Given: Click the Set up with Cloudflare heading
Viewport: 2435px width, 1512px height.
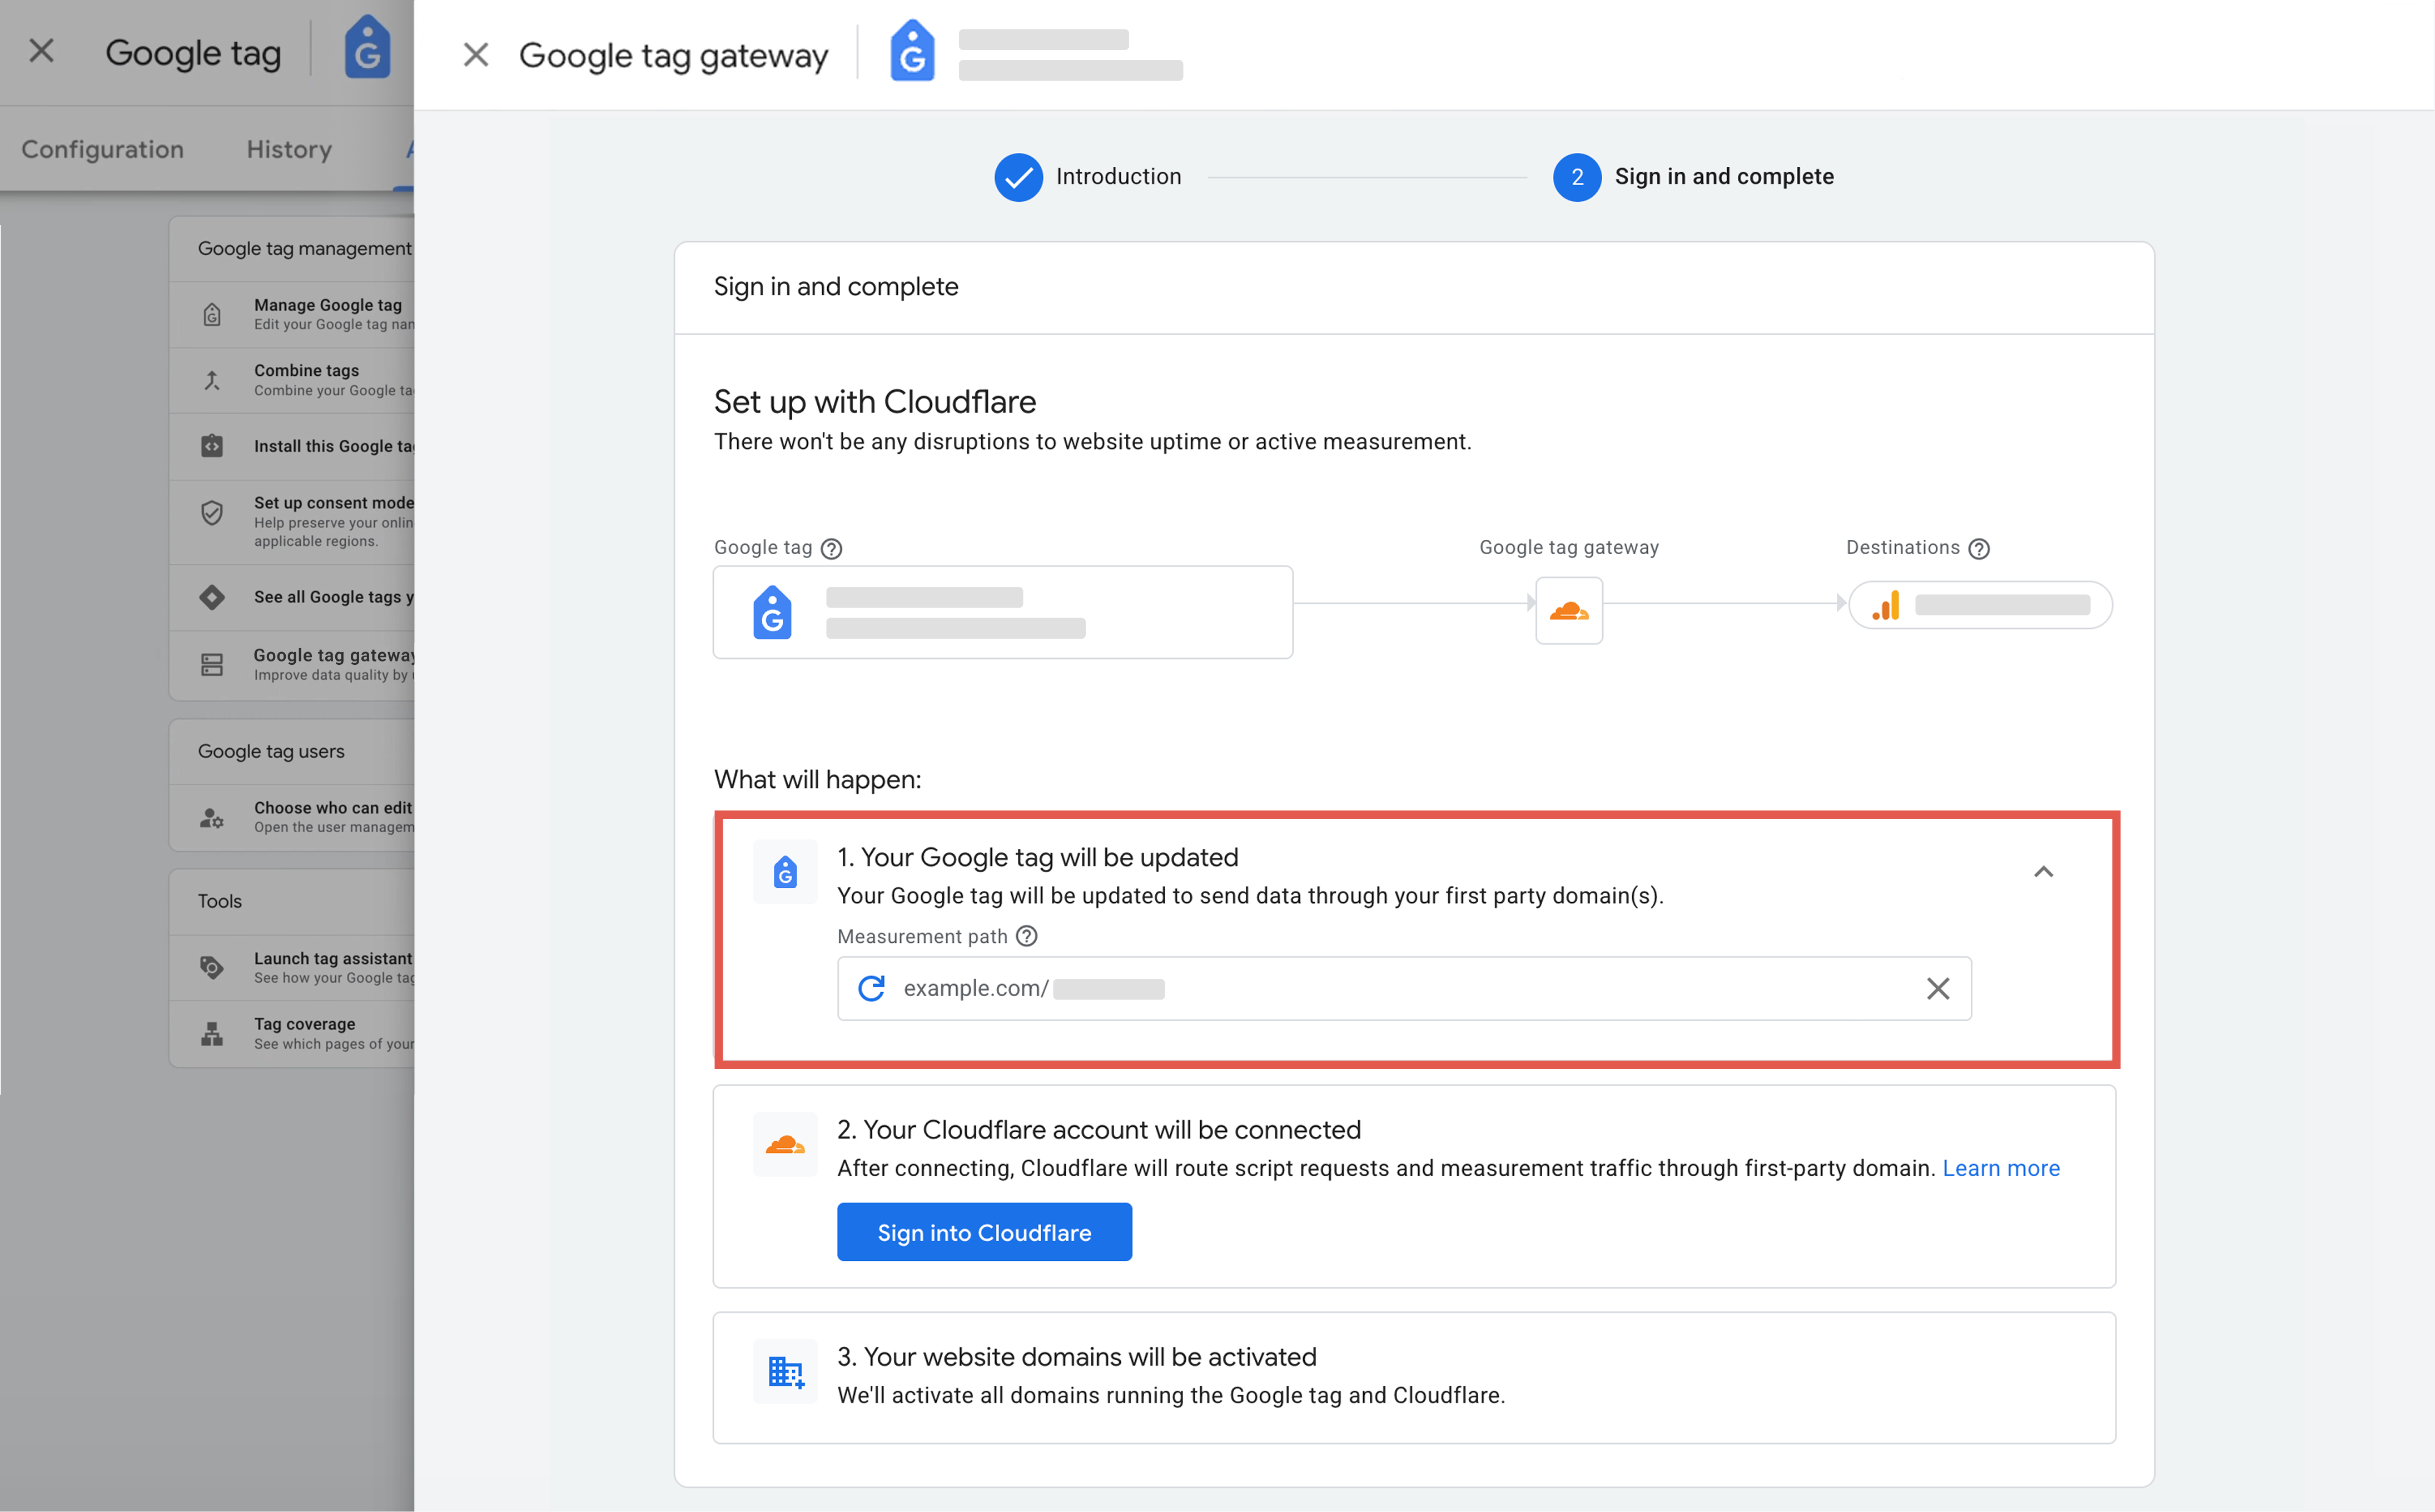Looking at the screenshot, I should click(x=875, y=402).
